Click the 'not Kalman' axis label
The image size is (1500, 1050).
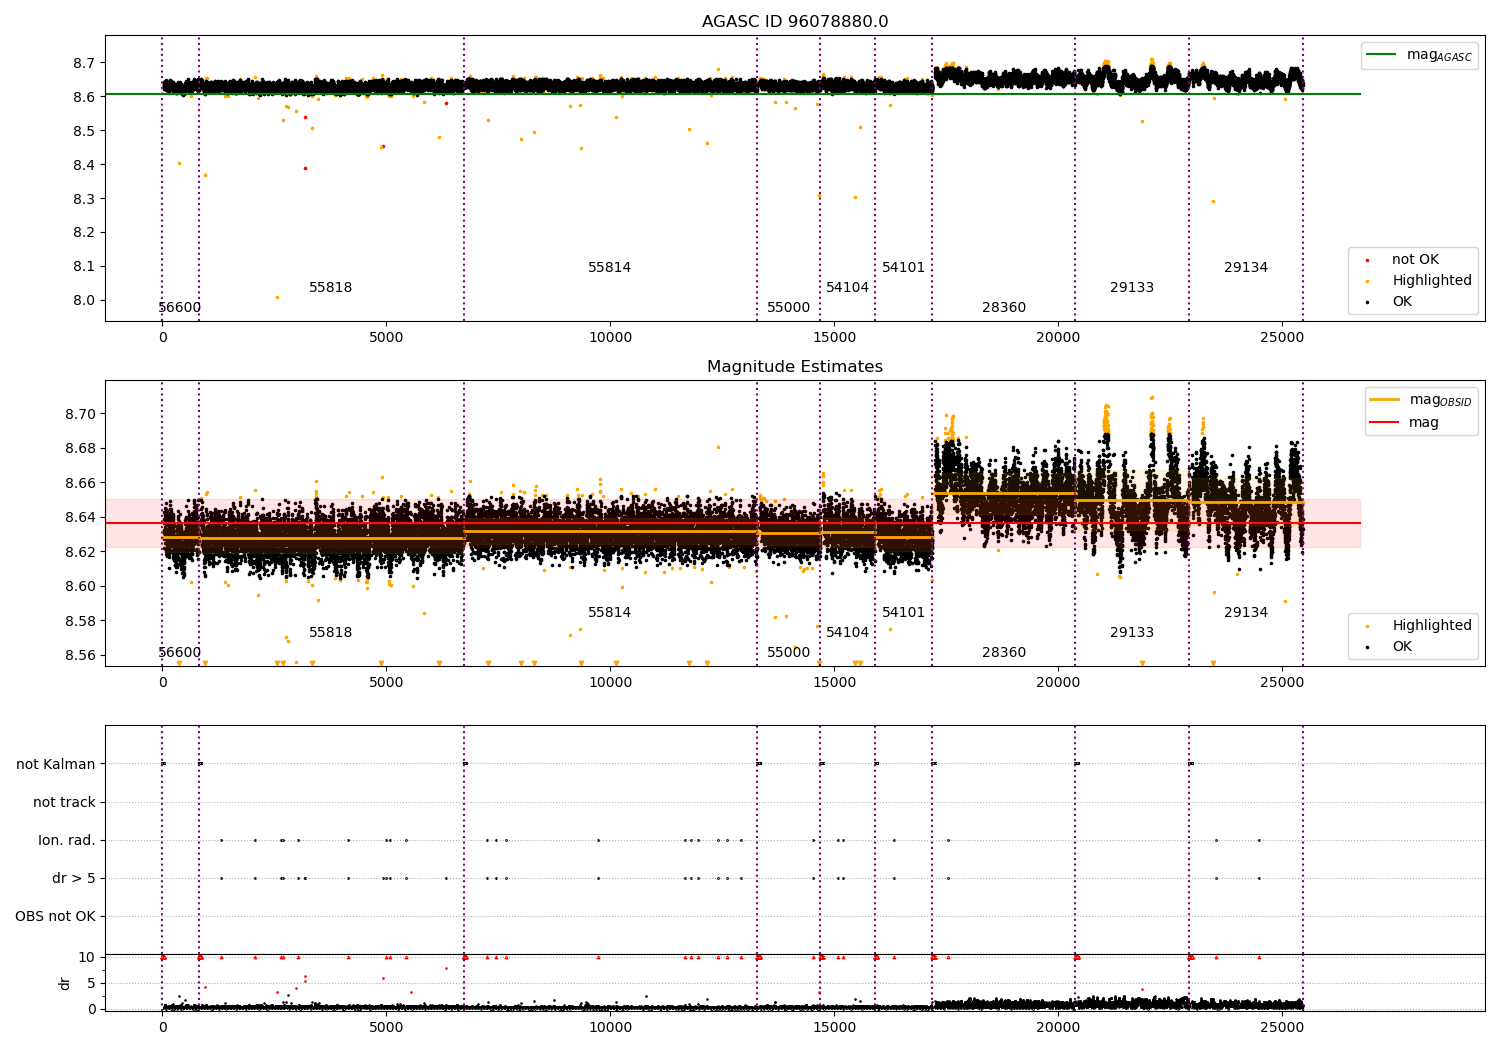pyautogui.click(x=56, y=764)
